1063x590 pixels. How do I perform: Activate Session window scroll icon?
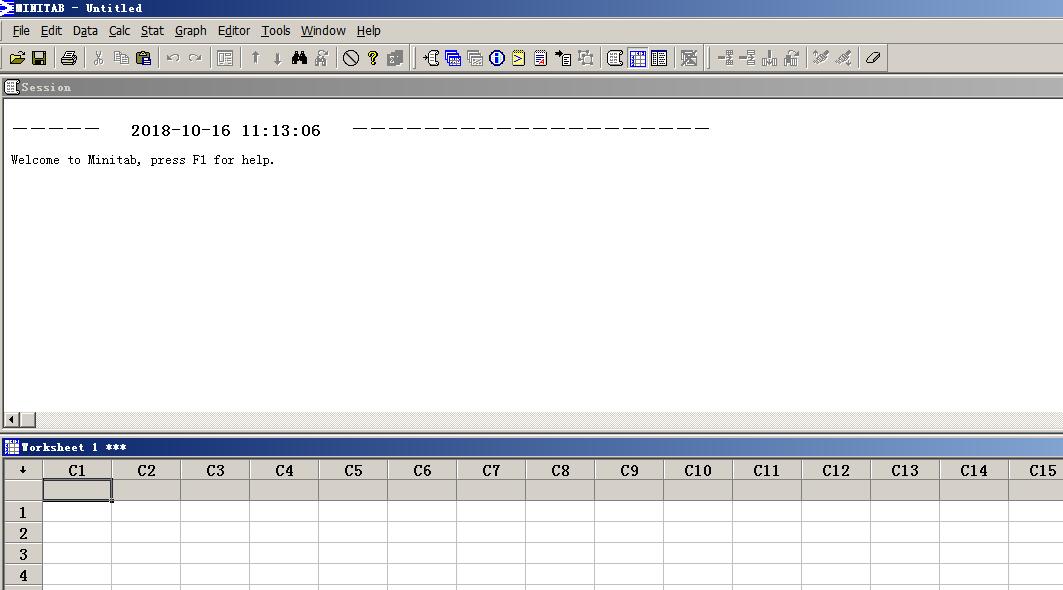click(615, 58)
